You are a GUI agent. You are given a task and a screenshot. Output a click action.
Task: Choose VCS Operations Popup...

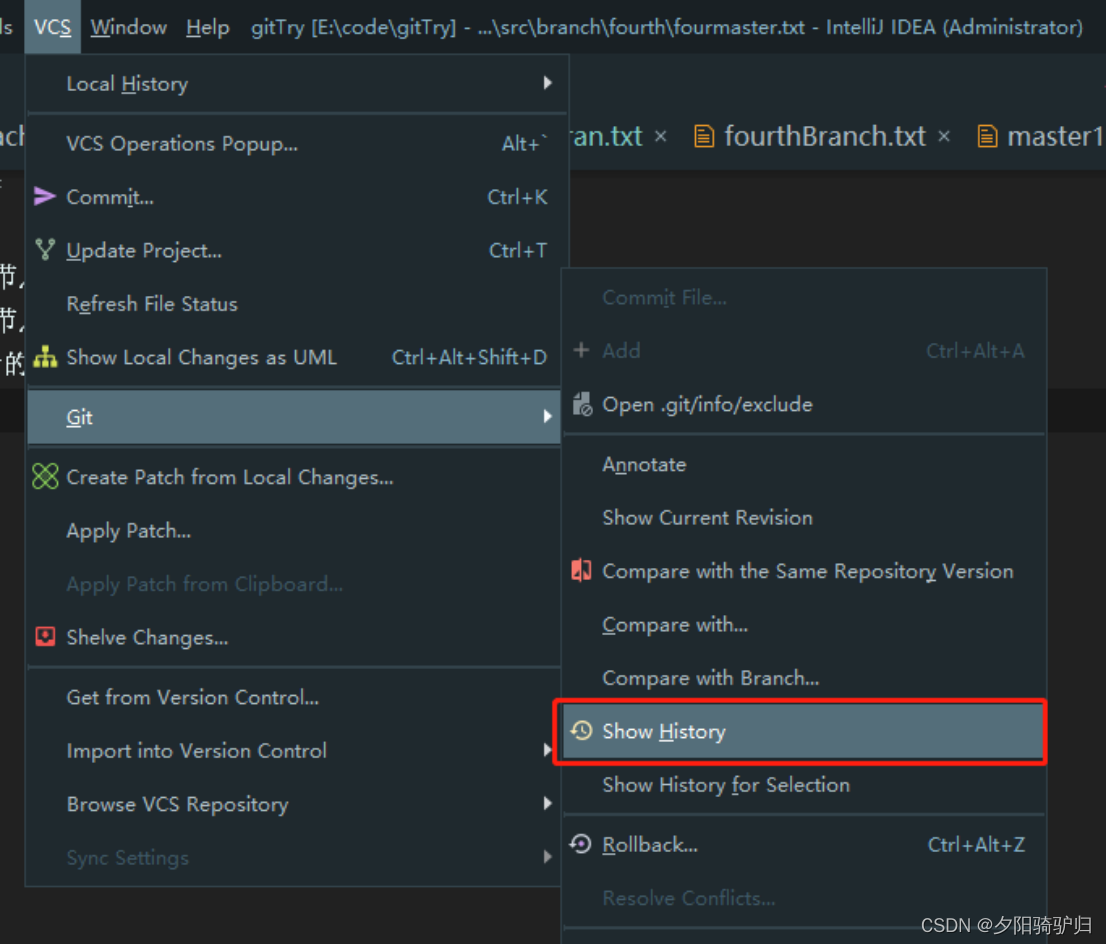click(x=297, y=143)
